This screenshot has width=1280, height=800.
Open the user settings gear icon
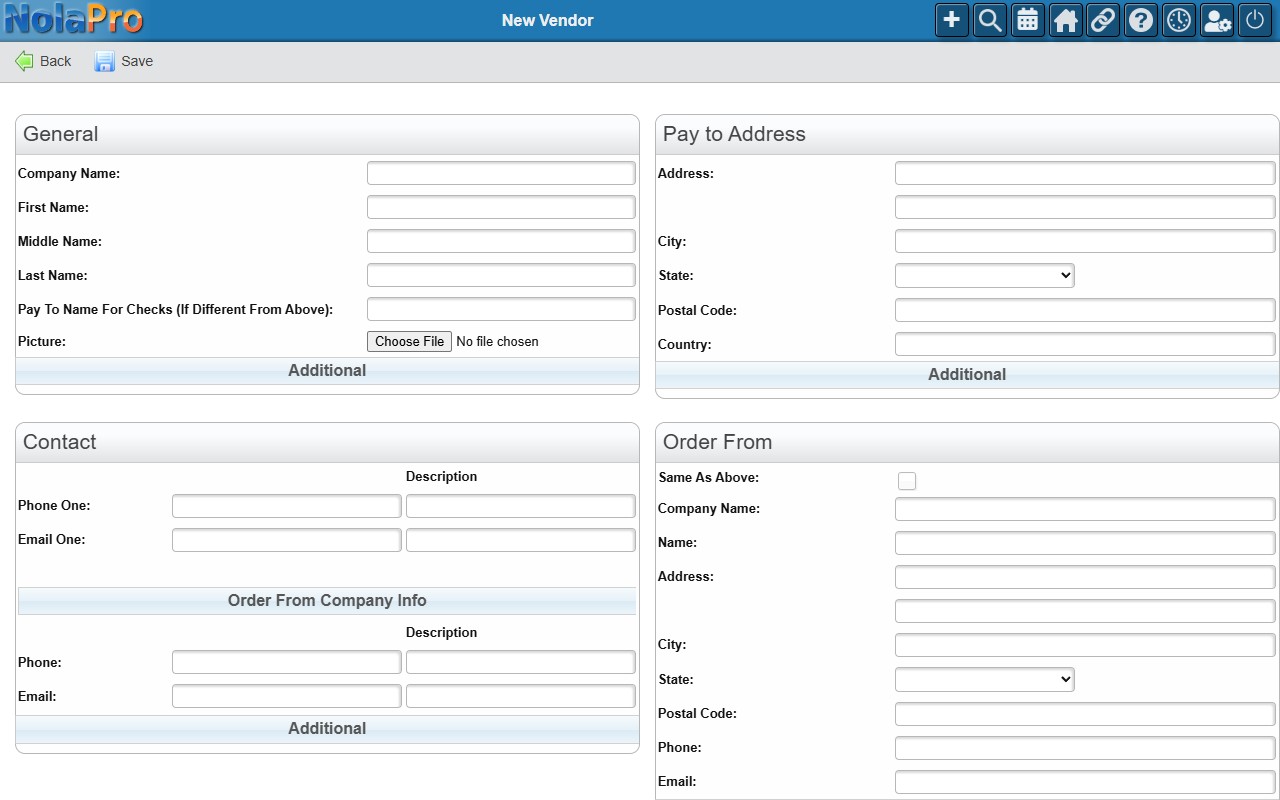(1217, 20)
